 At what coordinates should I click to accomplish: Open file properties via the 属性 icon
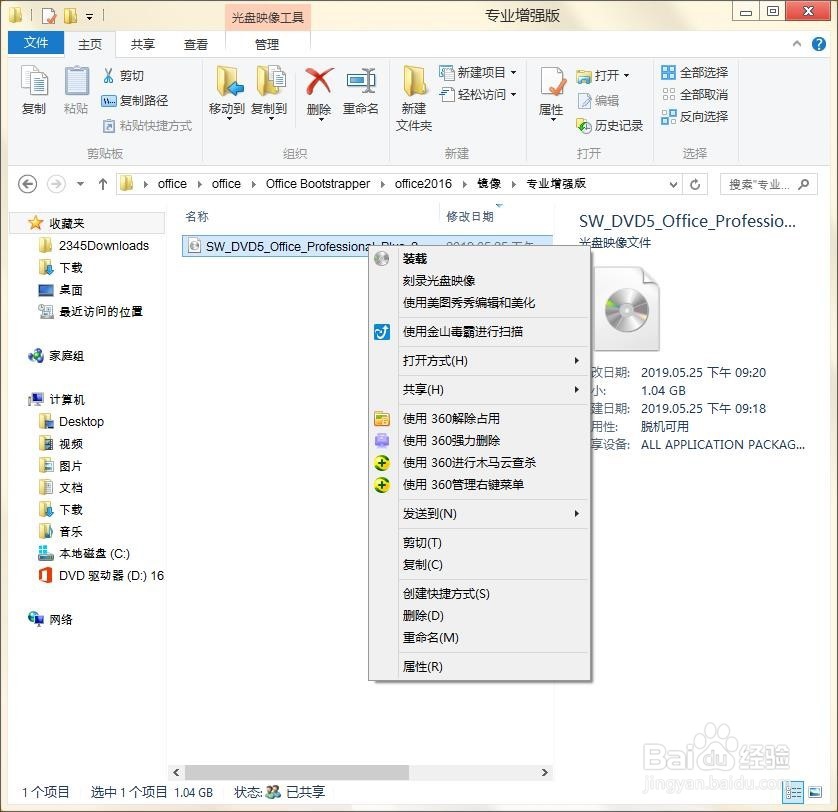click(551, 90)
